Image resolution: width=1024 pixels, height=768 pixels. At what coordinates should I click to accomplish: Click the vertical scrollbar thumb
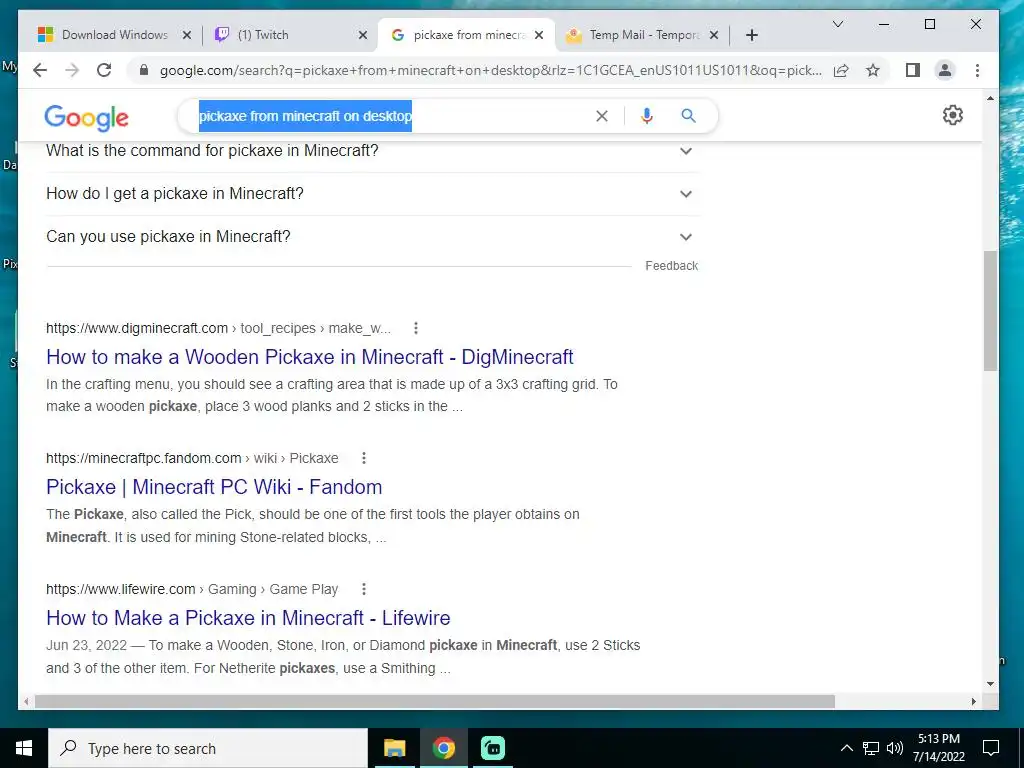tap(990, 310)
